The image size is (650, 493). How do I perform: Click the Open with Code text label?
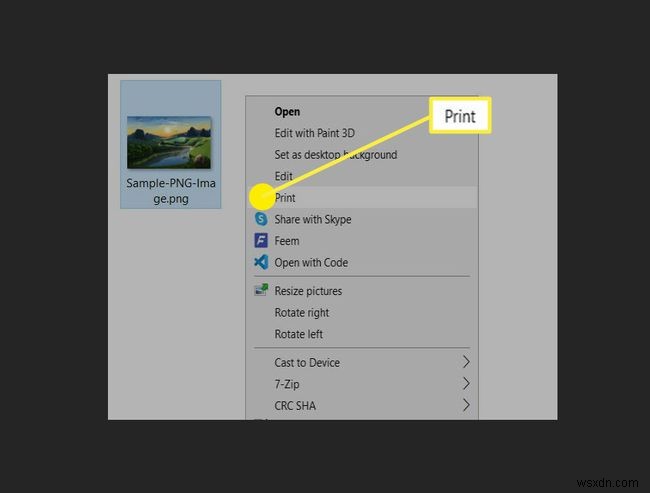(311, 262)
